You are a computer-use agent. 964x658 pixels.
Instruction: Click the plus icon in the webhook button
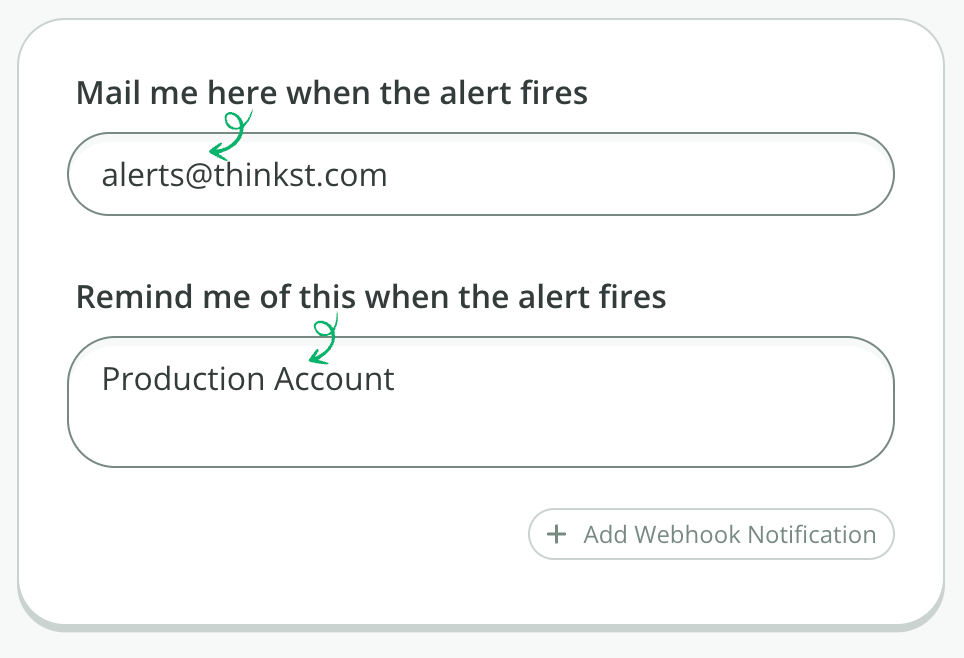[x=557, y=535]
